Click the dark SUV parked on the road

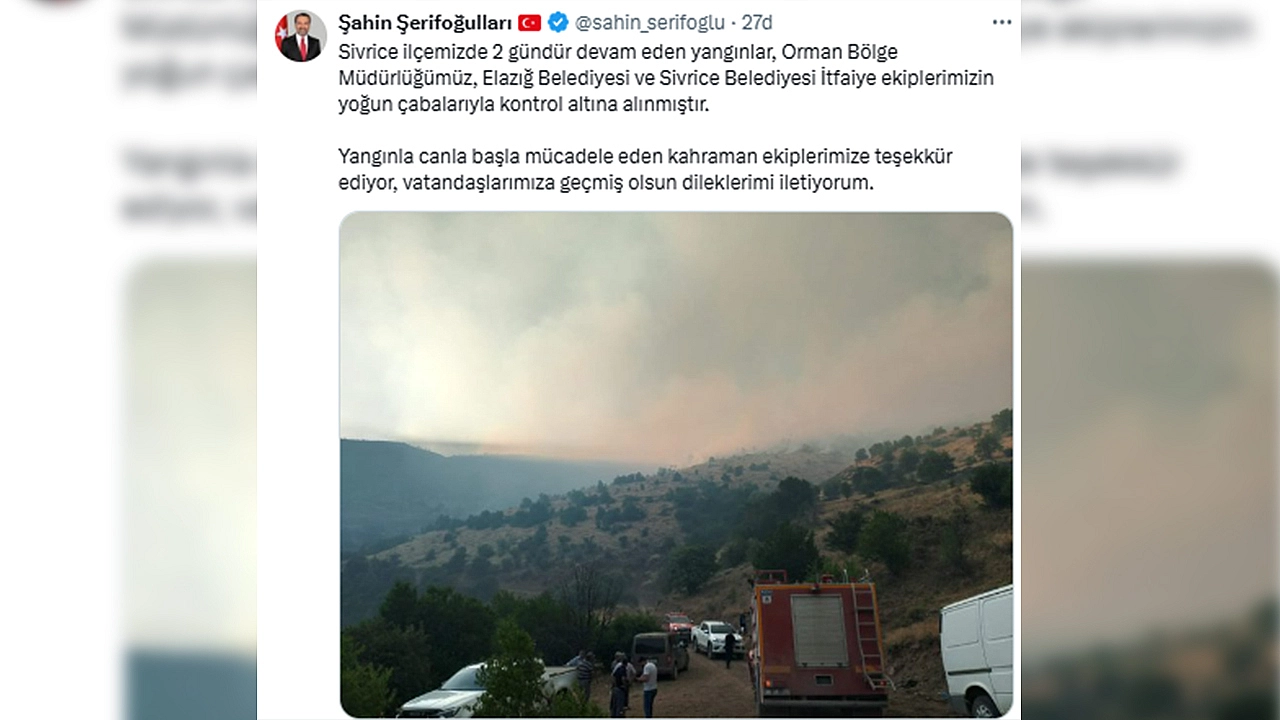pos(659,653)
